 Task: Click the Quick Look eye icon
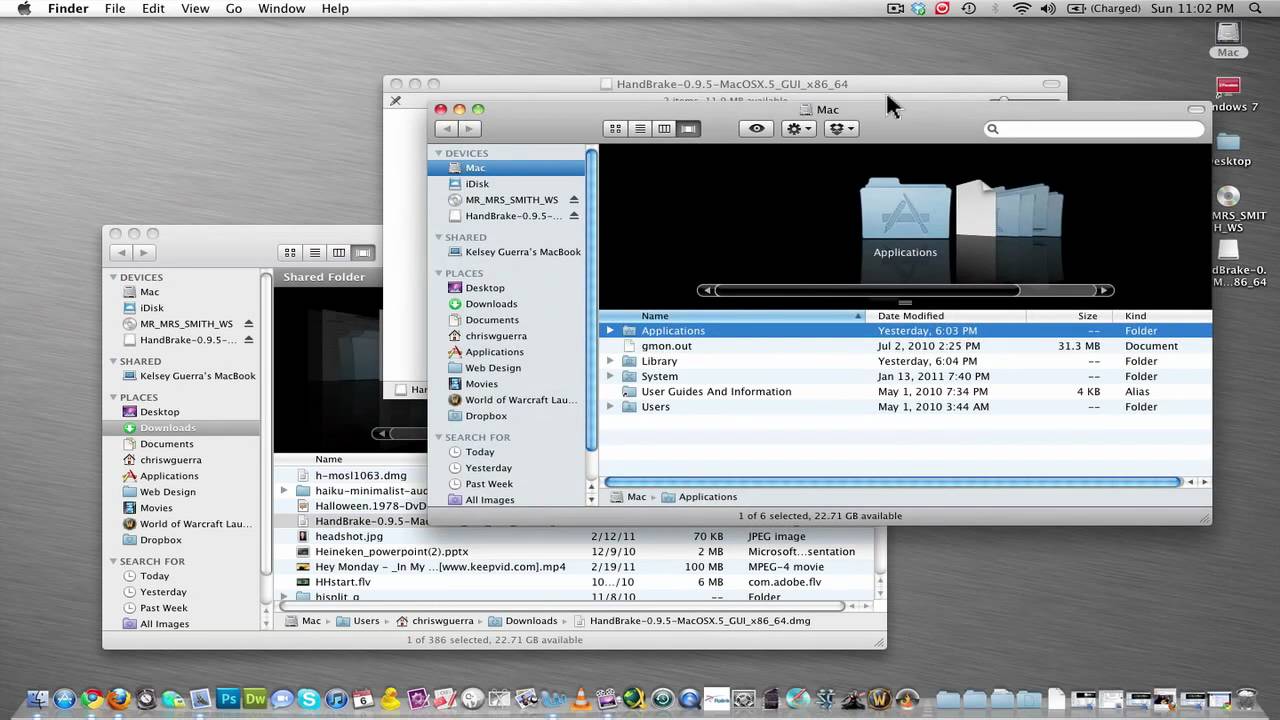756,128
